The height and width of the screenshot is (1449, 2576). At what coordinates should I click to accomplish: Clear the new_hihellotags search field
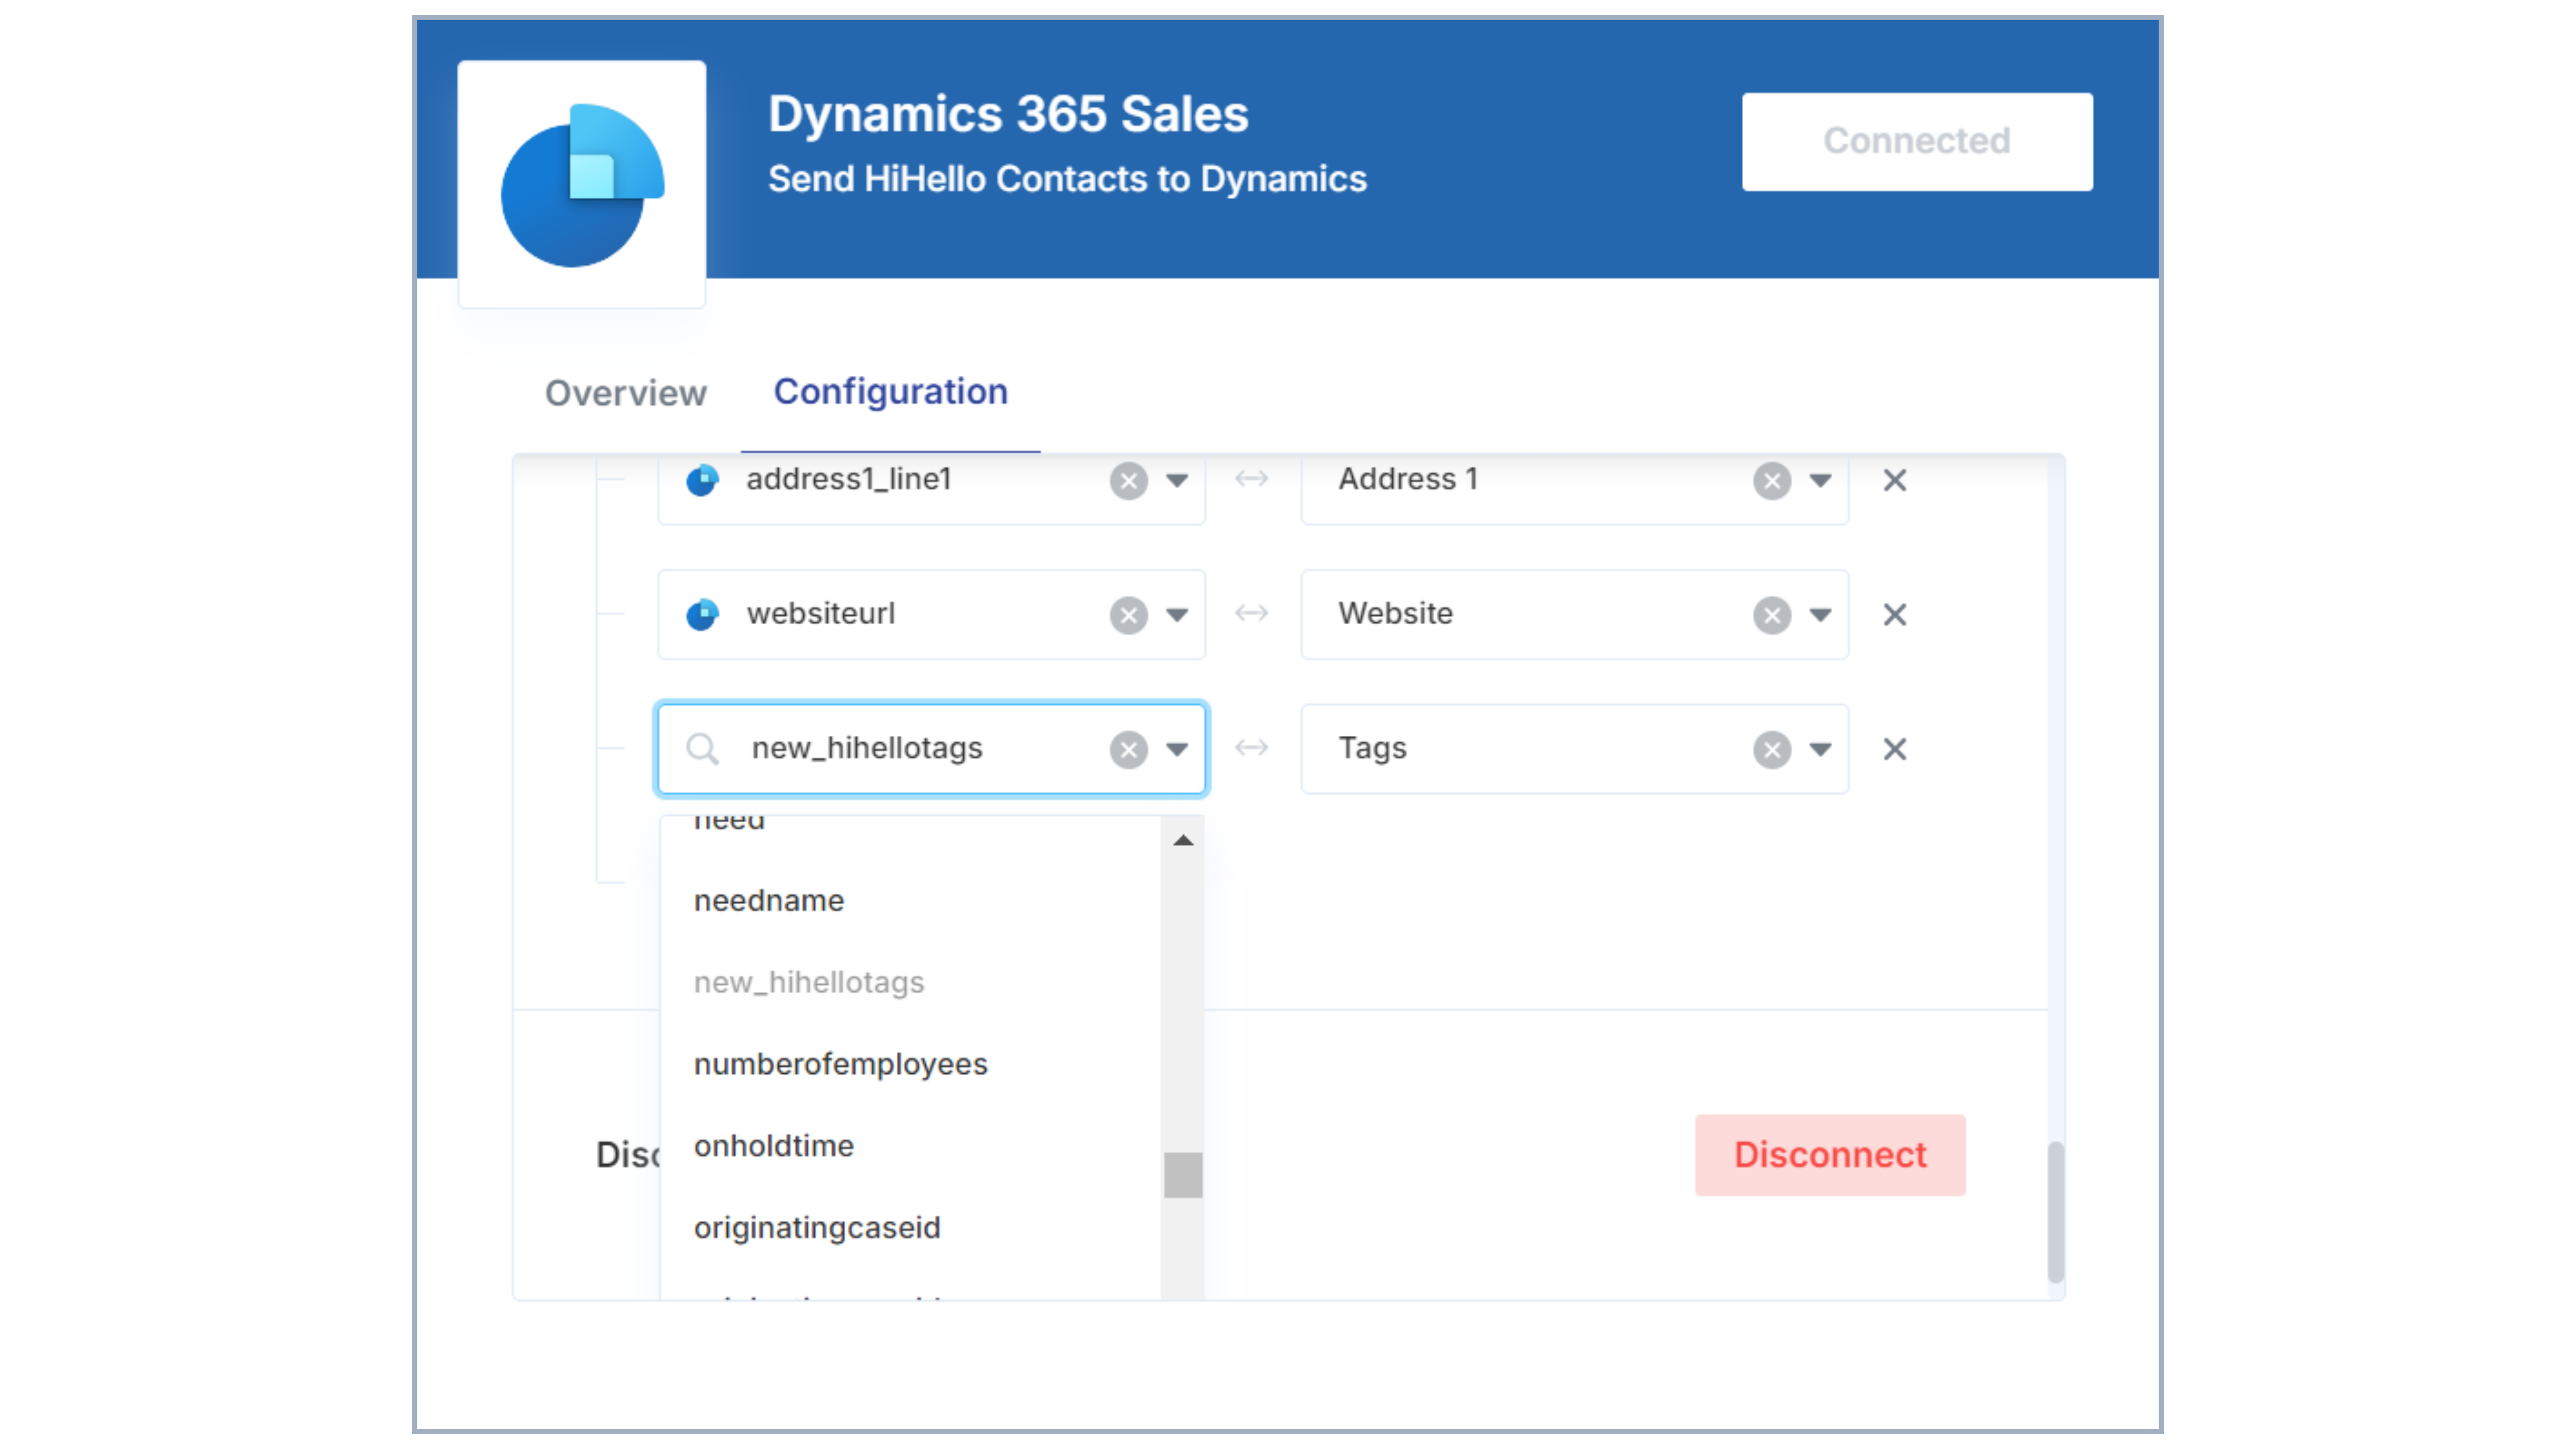tap(1128, 750)
